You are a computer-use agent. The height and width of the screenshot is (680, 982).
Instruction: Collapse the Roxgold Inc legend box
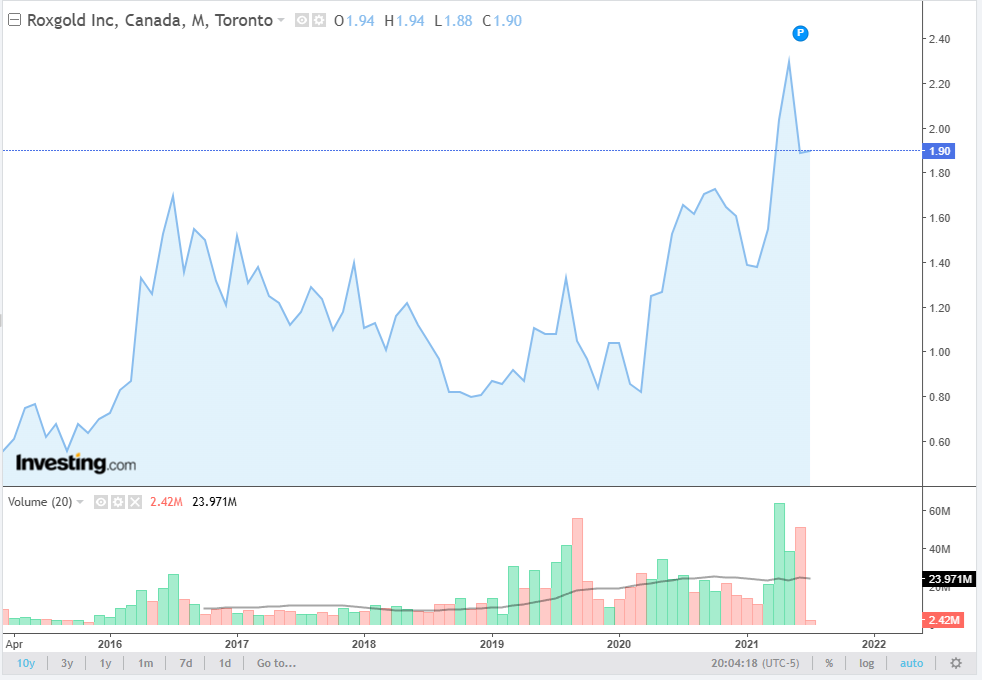click(14, 21)
